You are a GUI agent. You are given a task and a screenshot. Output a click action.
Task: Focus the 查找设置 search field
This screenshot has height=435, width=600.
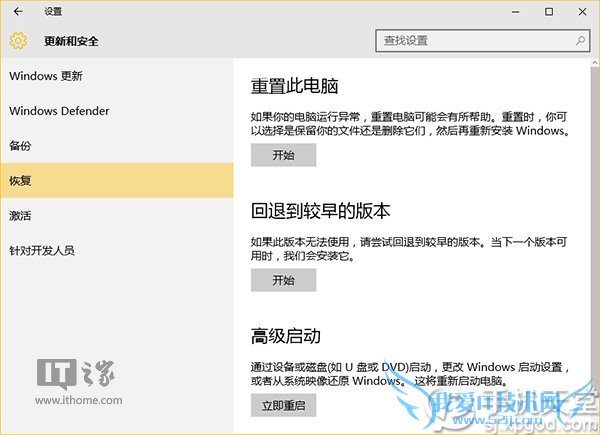point(483,41)
